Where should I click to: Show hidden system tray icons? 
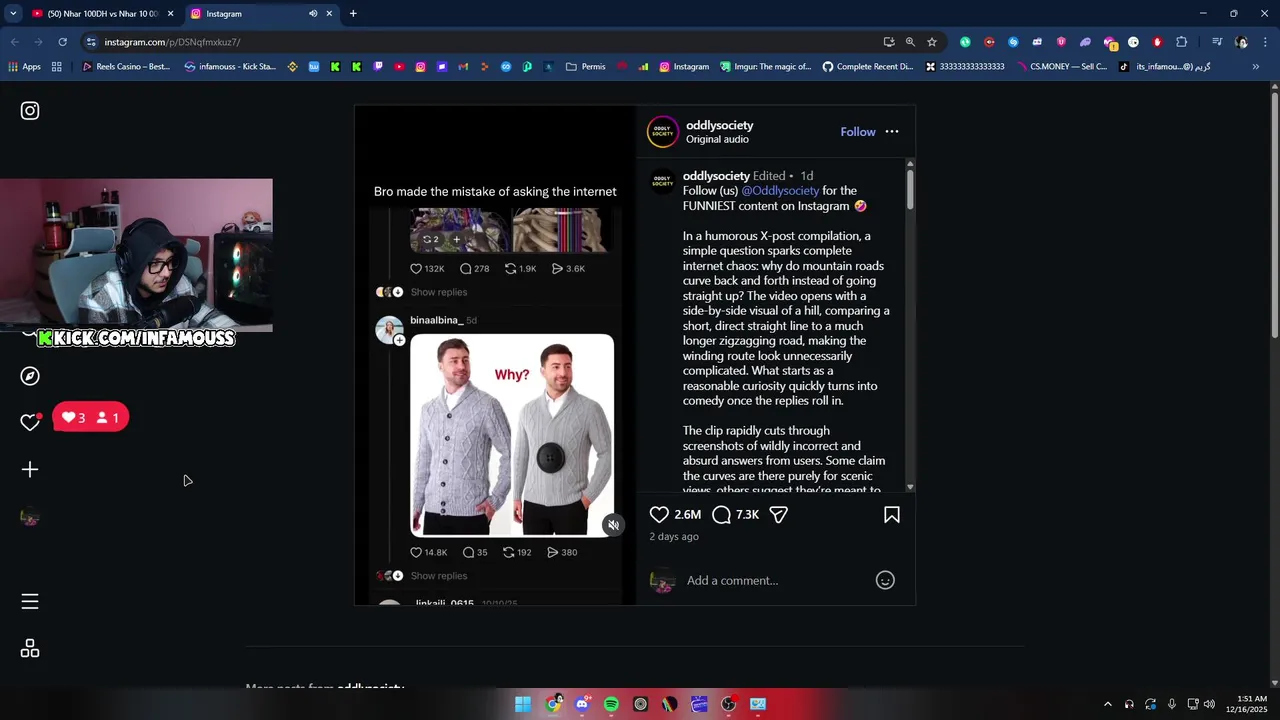click(1107, 704)
